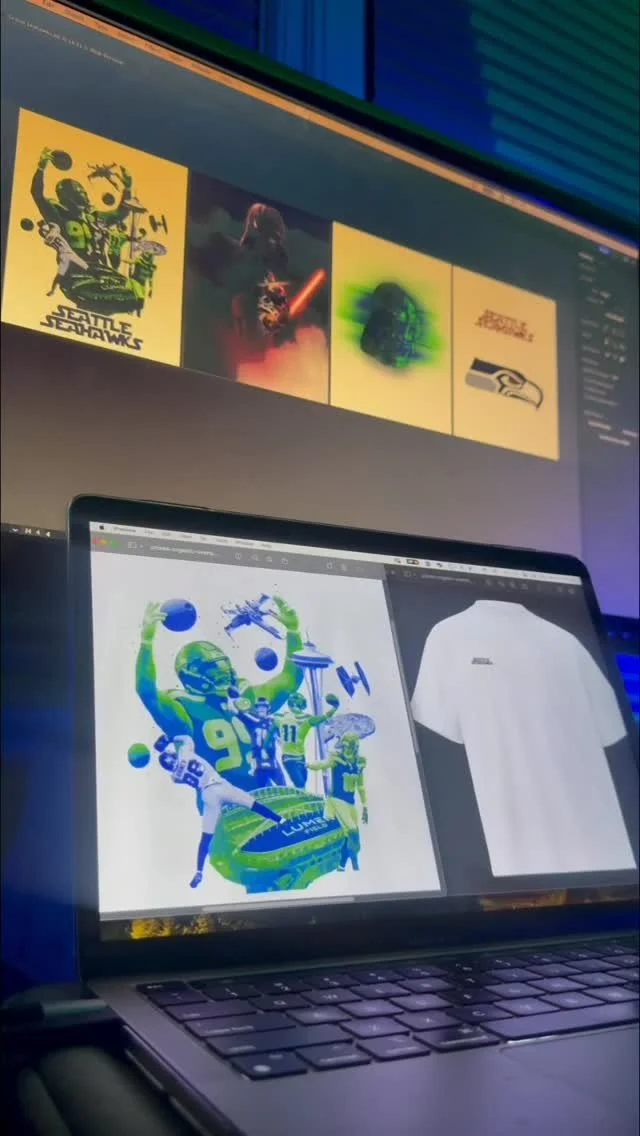Select the Seahawks logo graphic on last artboard
Image resolution: width=640 pixels, height=1136 pixels.
[504, 382]
